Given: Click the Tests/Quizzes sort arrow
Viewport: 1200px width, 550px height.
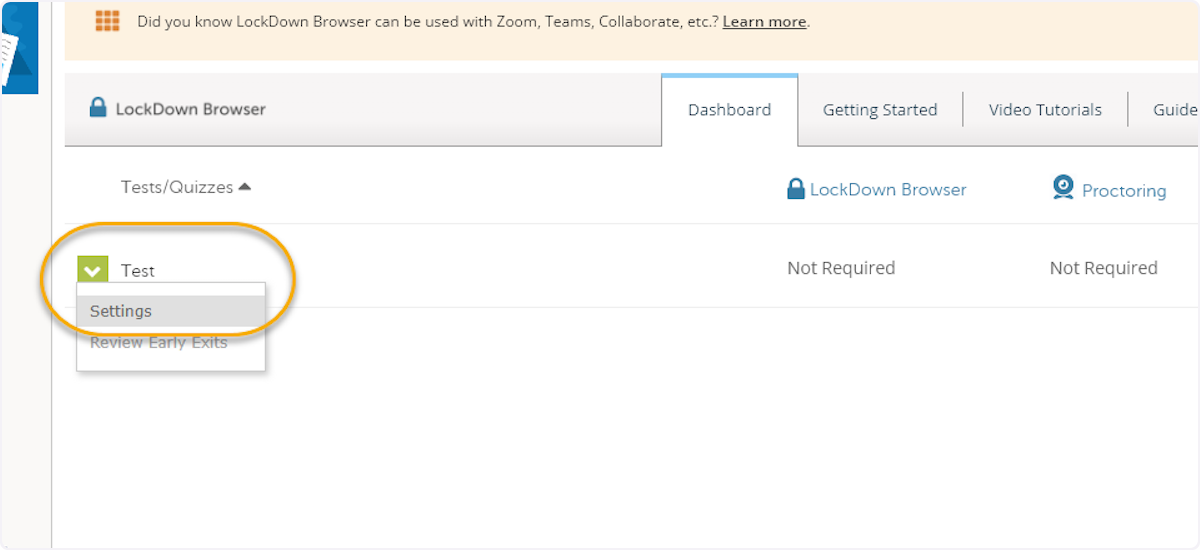Looking at the screenshot, I should pyautogui.click(x=245, y=187).
